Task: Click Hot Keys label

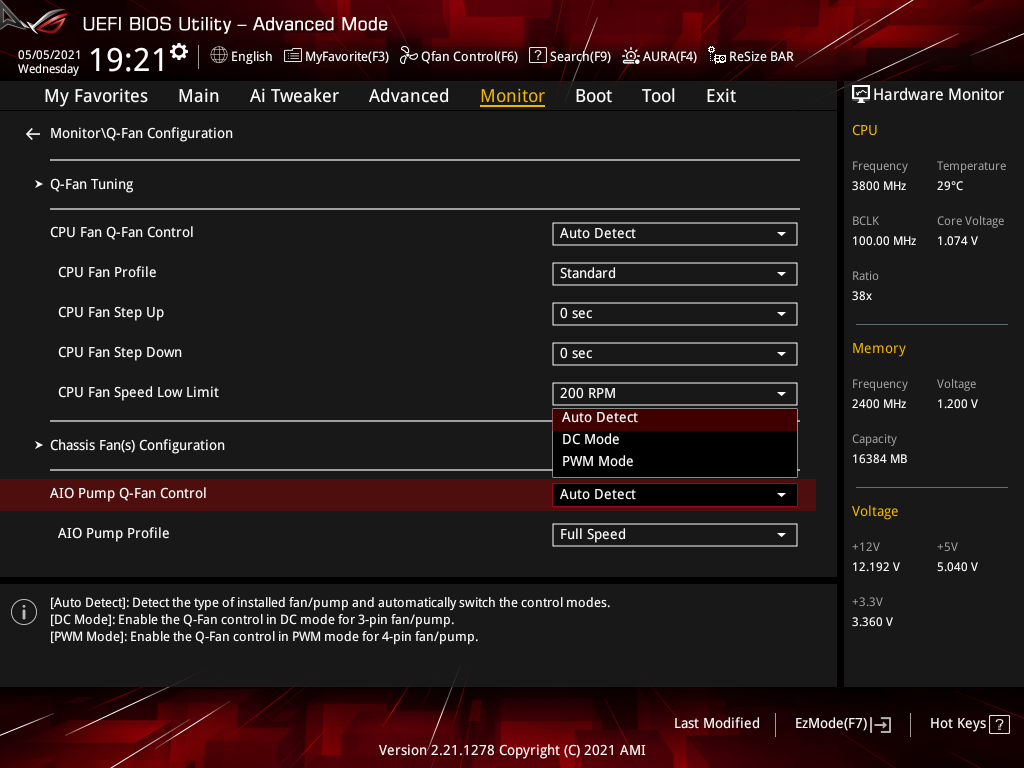Action: [x=958, y=724]
